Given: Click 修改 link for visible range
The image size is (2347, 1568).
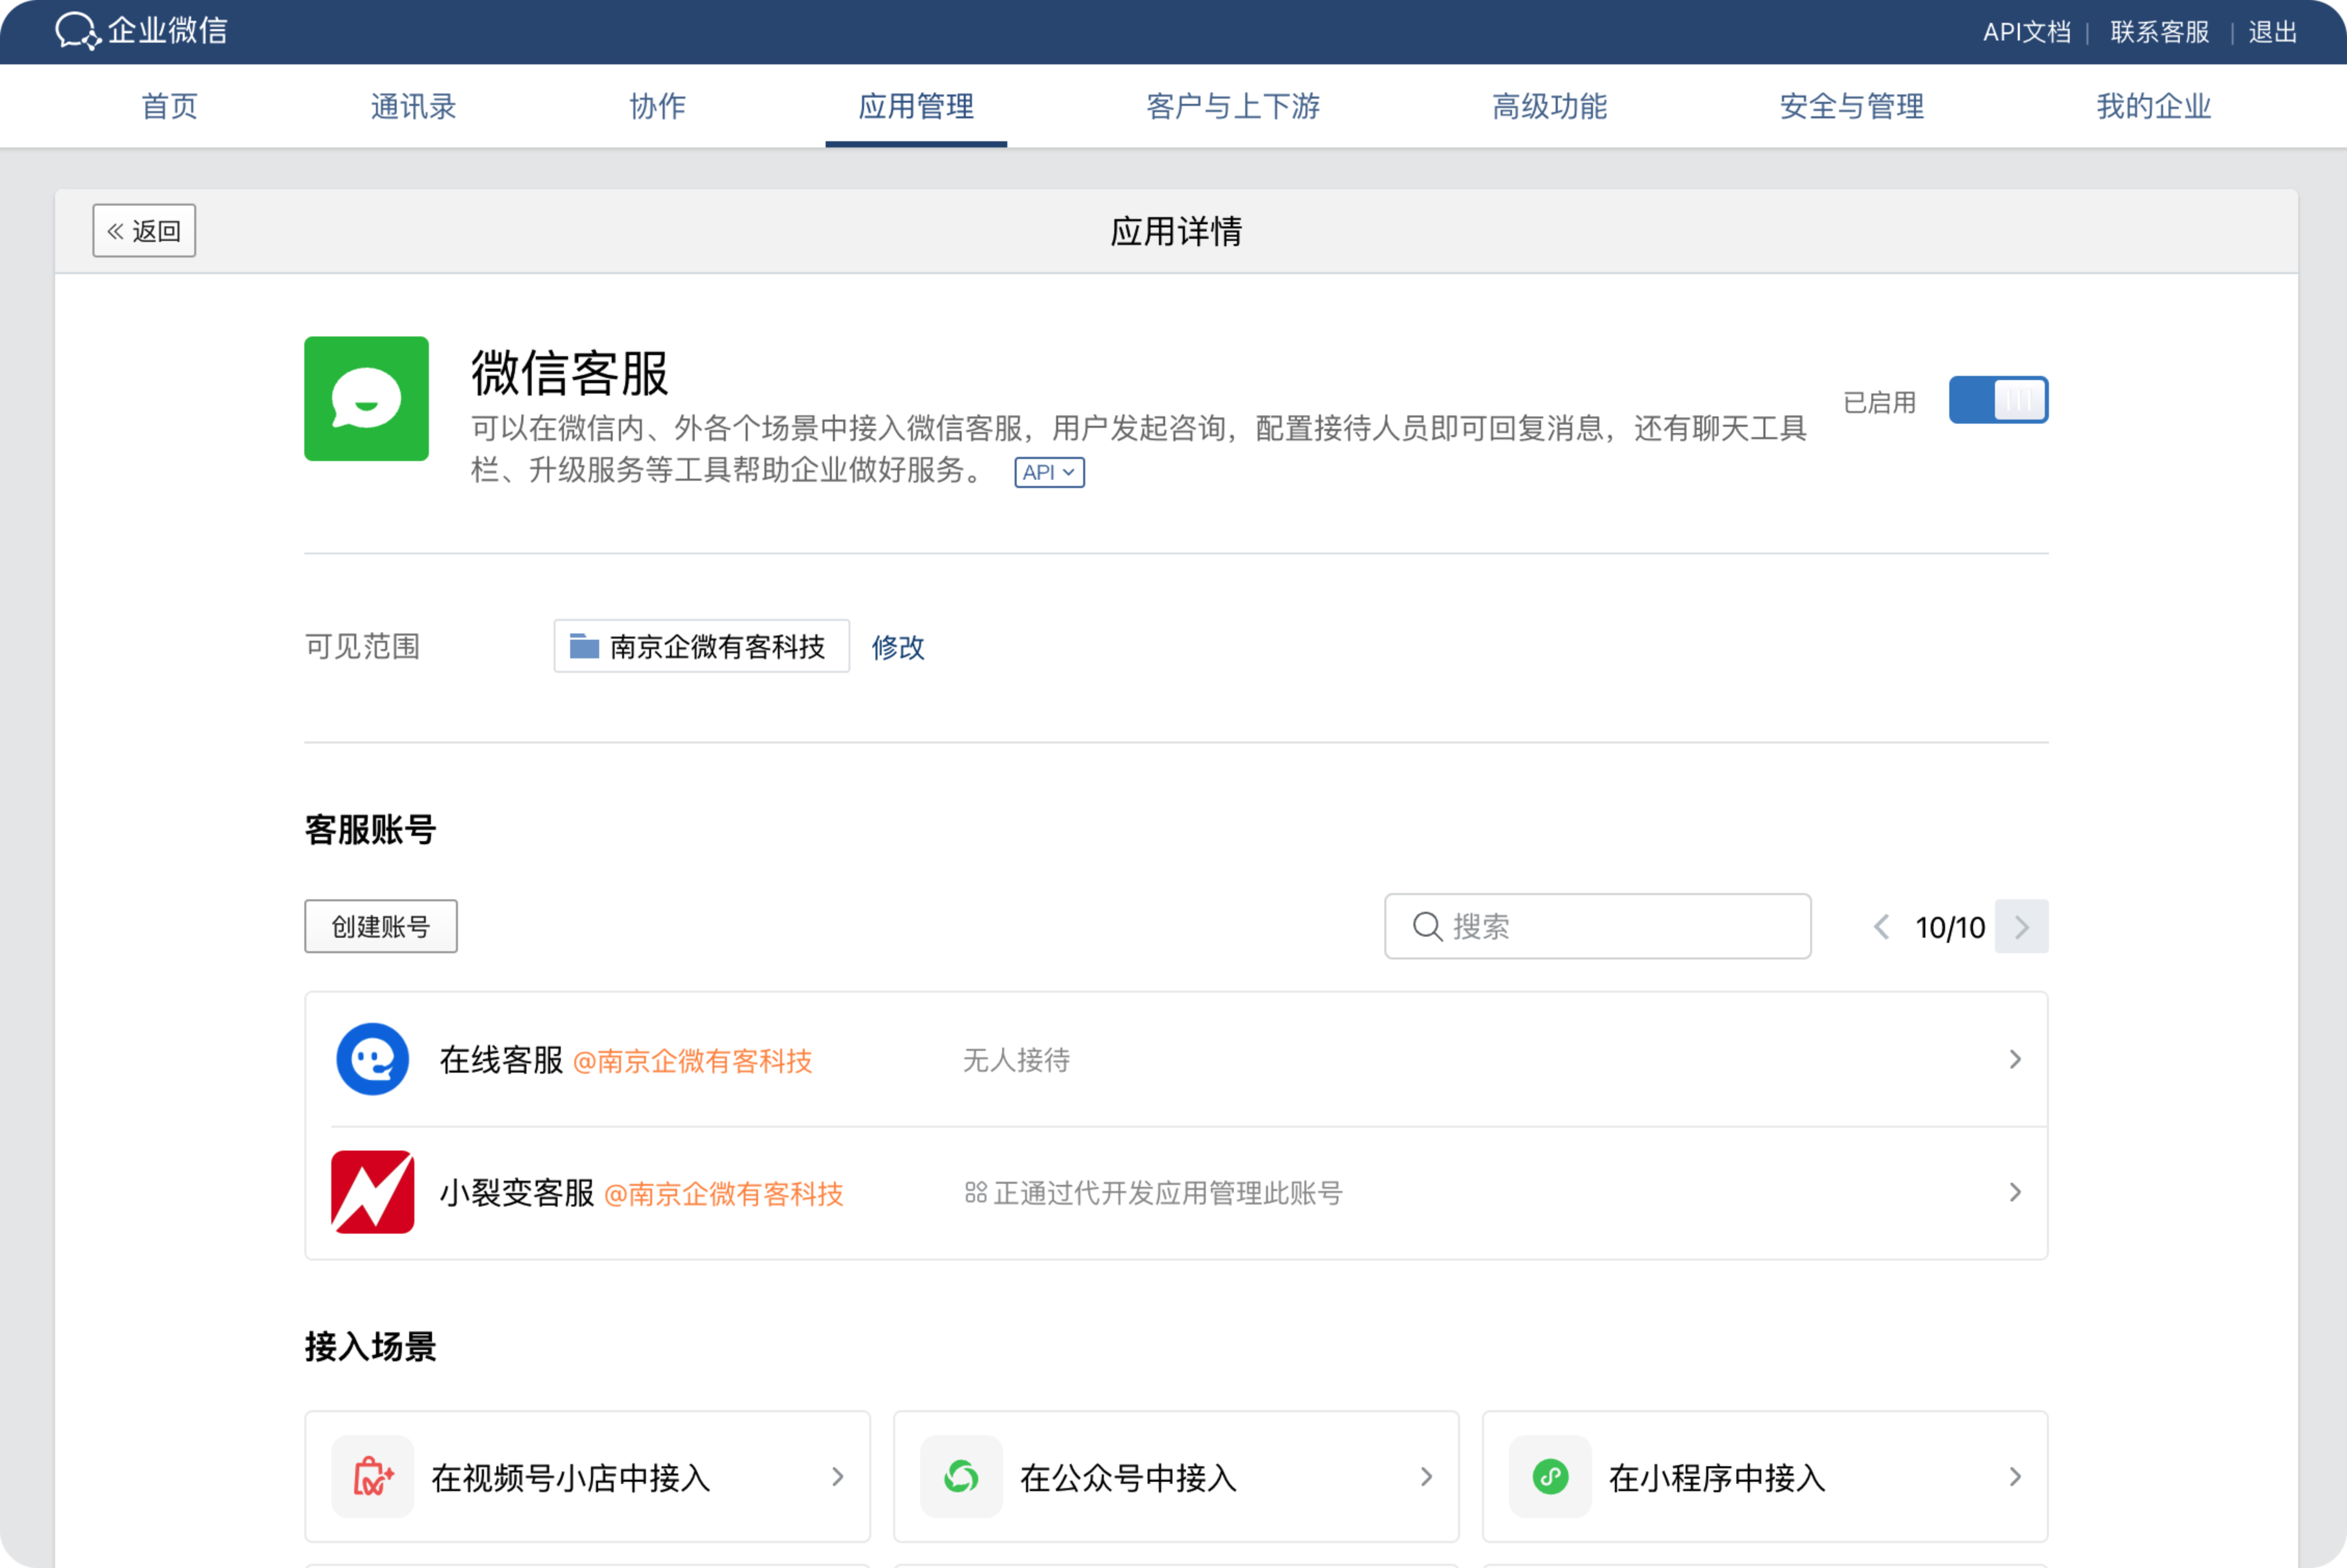Looking at the screenshot, I should 898,647.
